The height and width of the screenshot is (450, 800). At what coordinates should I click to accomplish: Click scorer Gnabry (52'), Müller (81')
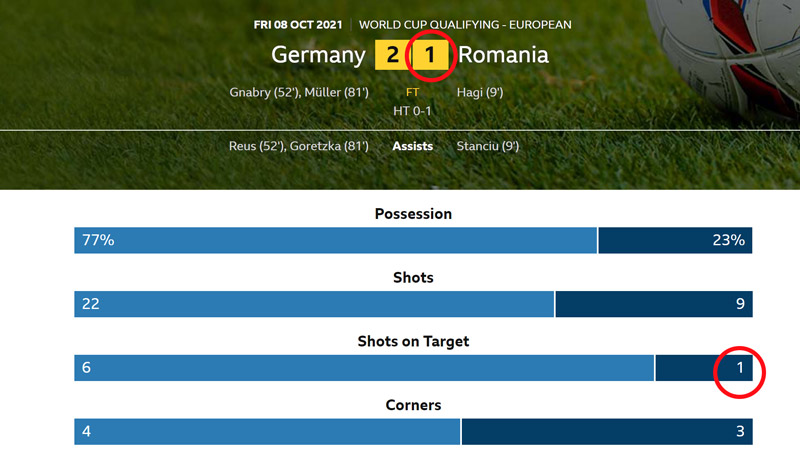(299, 92)
